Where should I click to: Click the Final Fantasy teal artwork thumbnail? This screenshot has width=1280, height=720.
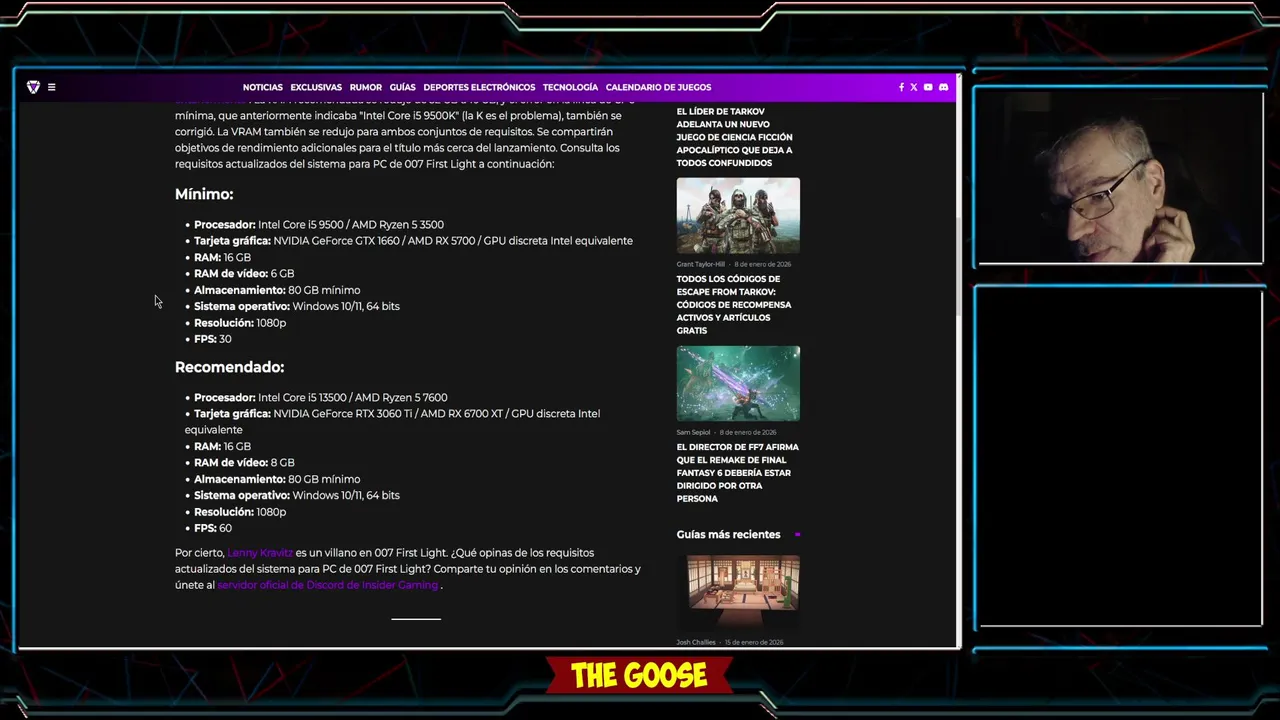738,384
